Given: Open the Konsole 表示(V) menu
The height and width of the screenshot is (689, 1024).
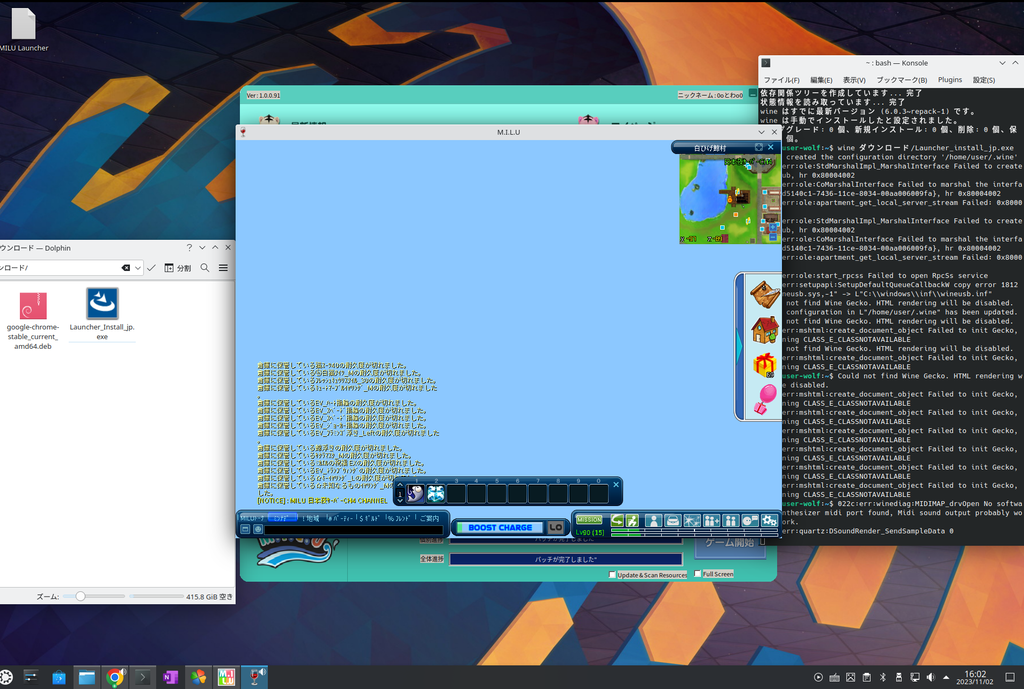Looking at the screenshot, I should (x=854, y=80).
